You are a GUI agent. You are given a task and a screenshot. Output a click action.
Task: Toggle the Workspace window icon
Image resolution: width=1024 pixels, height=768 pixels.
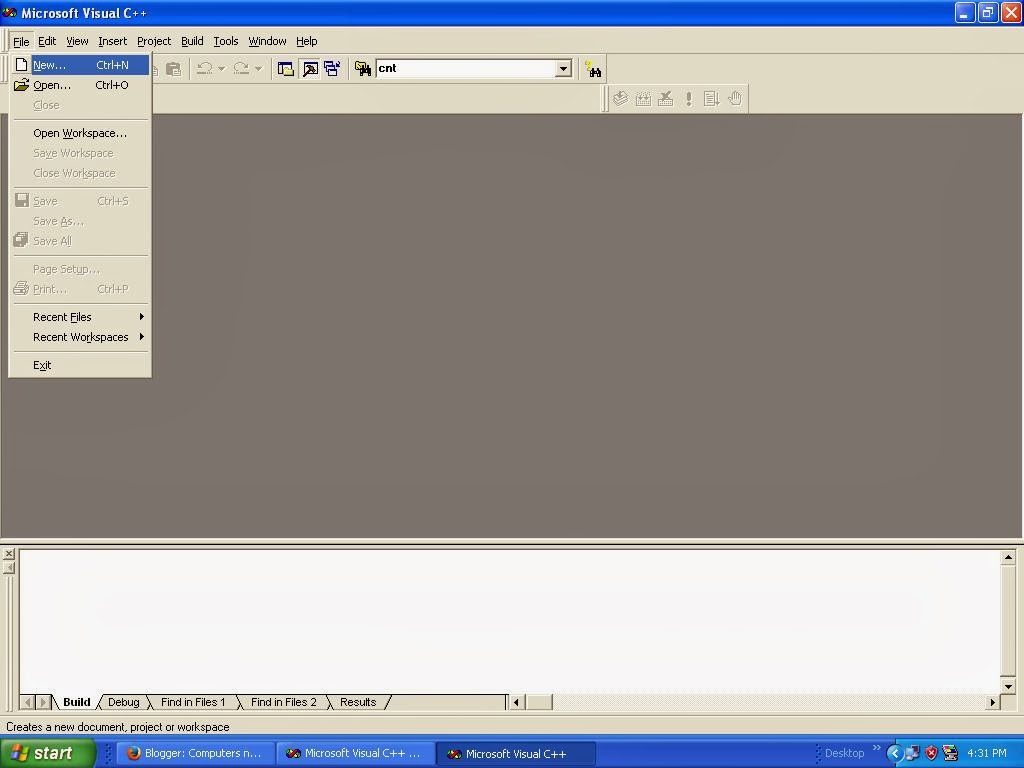click(285, 69)
